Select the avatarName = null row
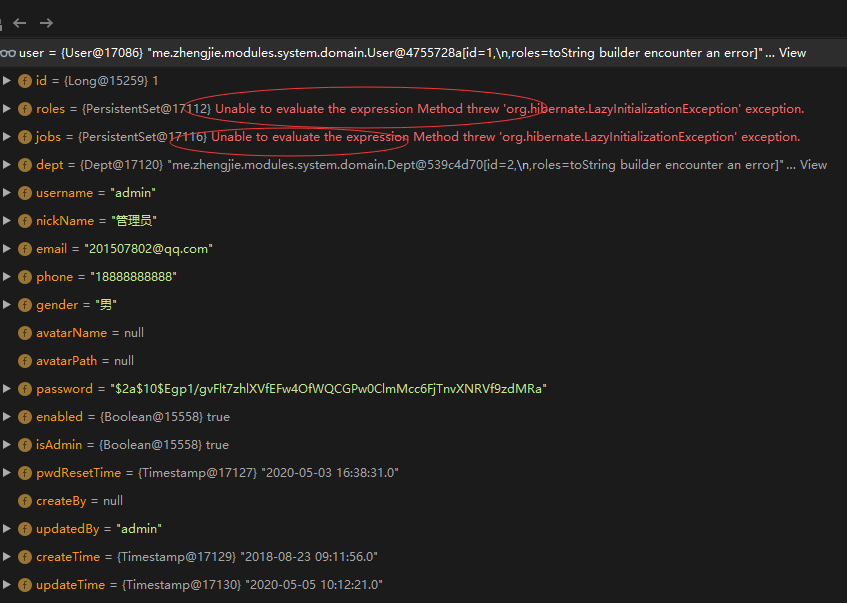Viewport: 847px width, 603px height. tap(424, 333)
